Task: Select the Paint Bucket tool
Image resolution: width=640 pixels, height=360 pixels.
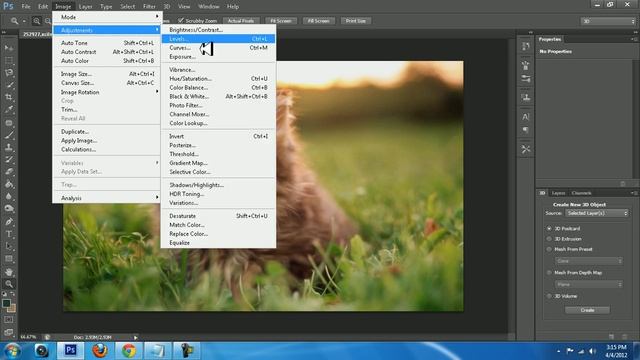Action: coord(9,184)
